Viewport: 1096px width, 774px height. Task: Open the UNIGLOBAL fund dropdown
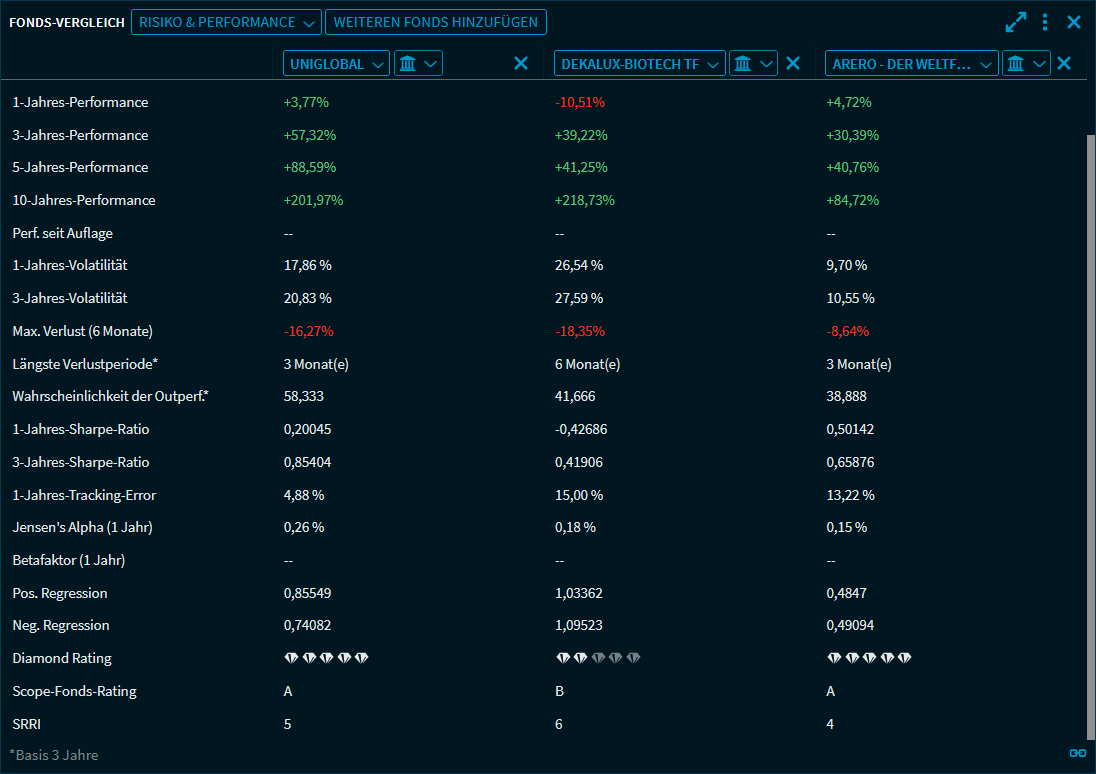point(336,64)
